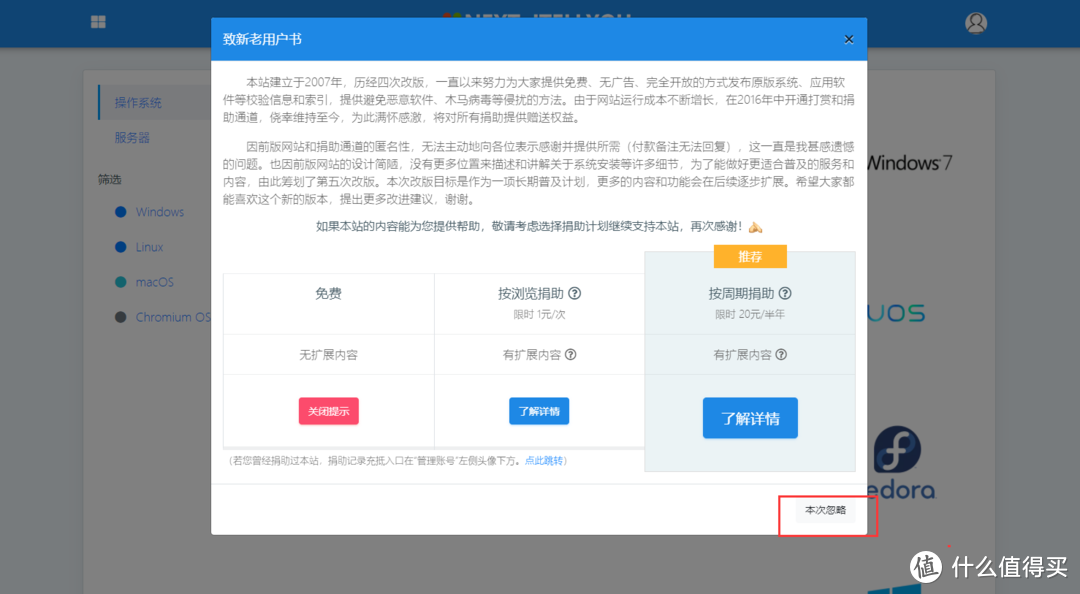Show help beside 有扩展内容 in 按周期捐助 column
Image resolution: width=1080 pixels, height=594 pixels.
coord(780,354)
